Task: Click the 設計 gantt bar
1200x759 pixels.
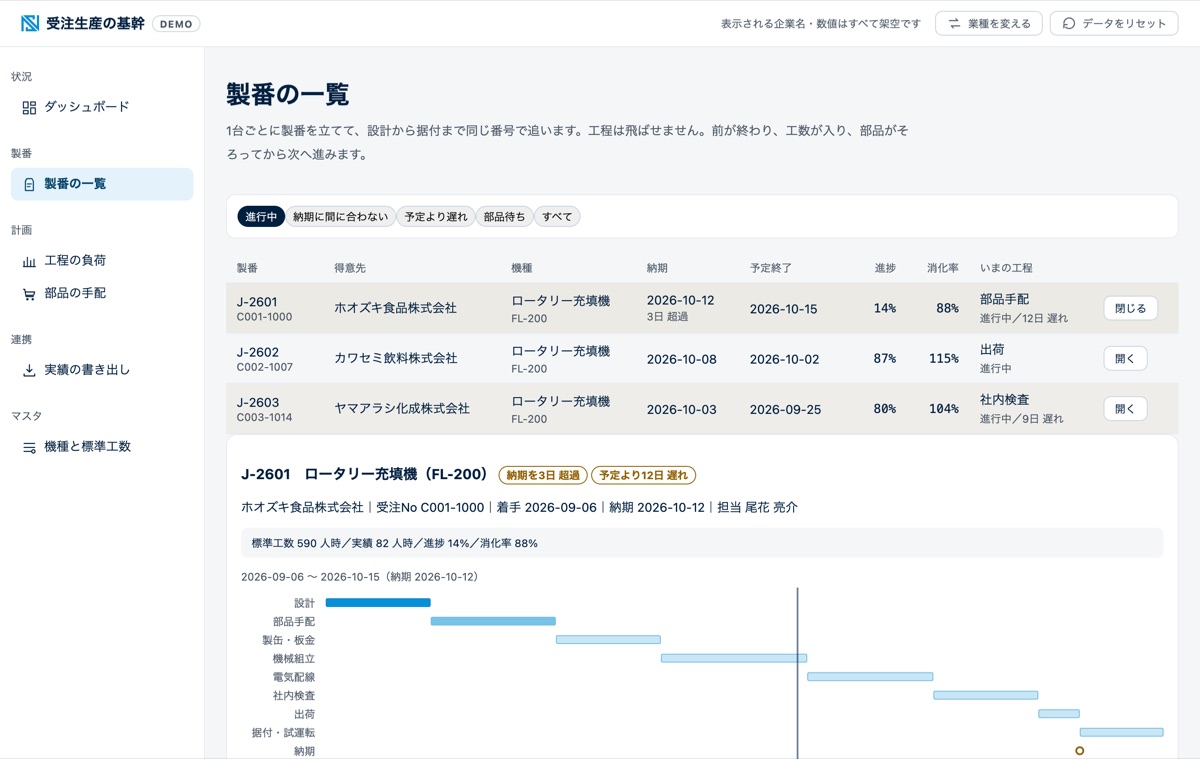Action: click(x=378, y=603)
